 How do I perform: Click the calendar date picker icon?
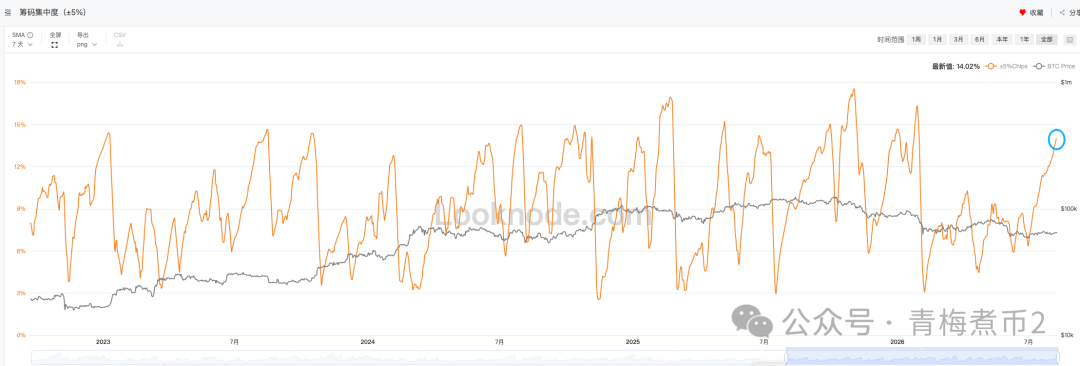1069,39
